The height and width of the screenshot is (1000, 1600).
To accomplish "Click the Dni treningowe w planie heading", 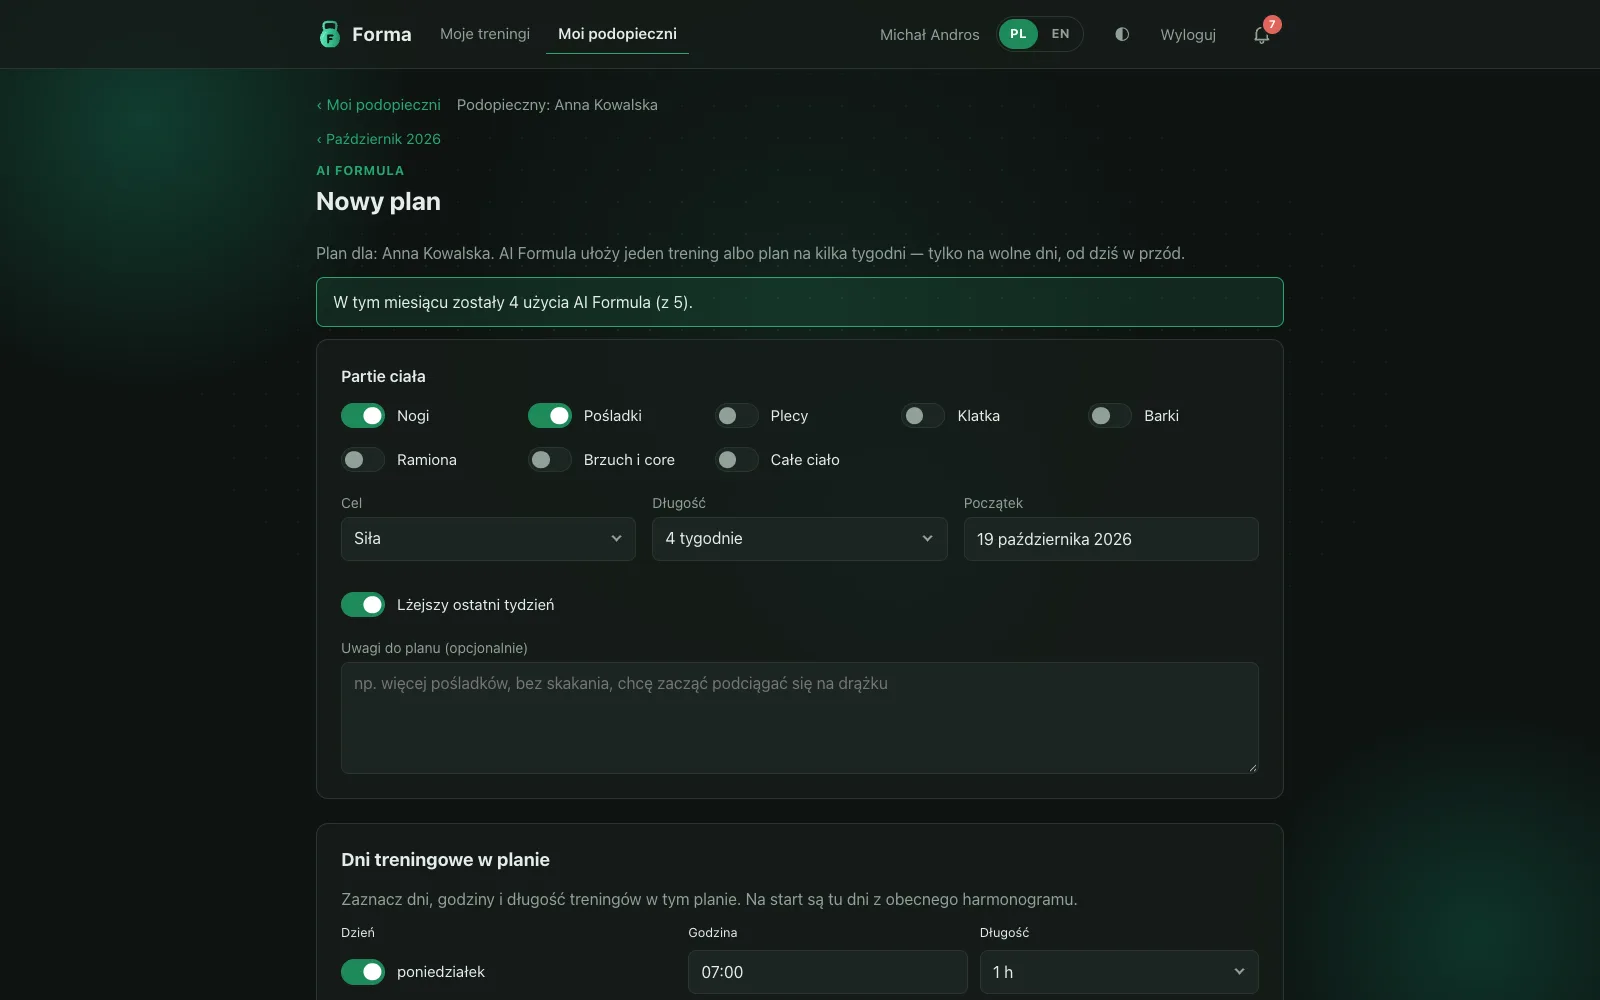I will (445, 860).
